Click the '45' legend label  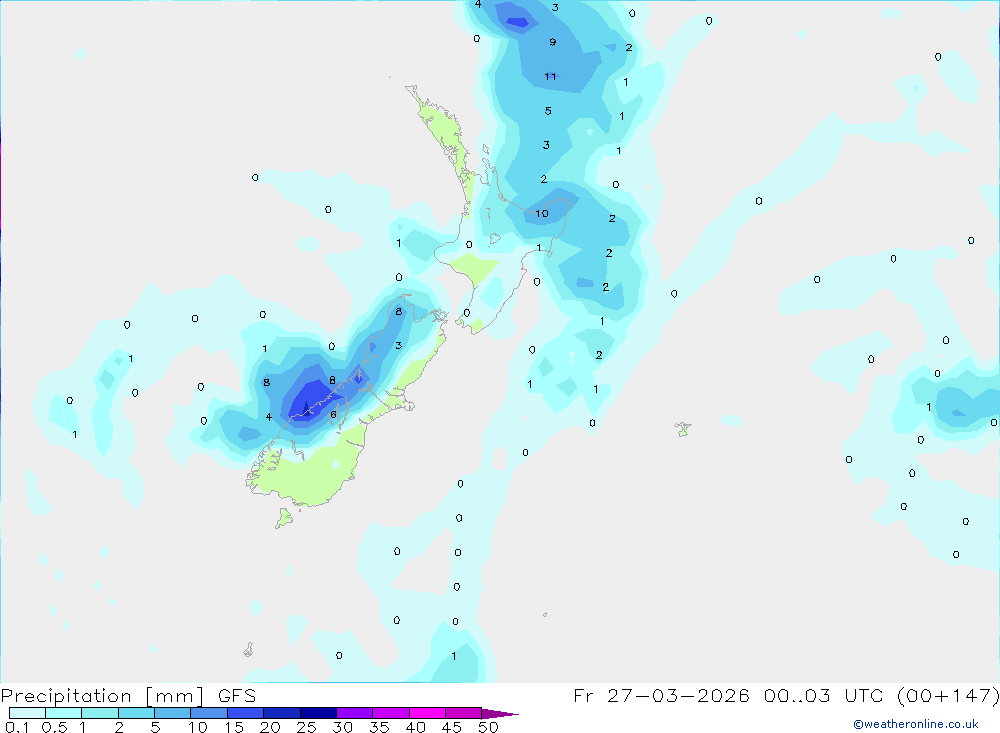pyautogui.click(x=452, y=727)
